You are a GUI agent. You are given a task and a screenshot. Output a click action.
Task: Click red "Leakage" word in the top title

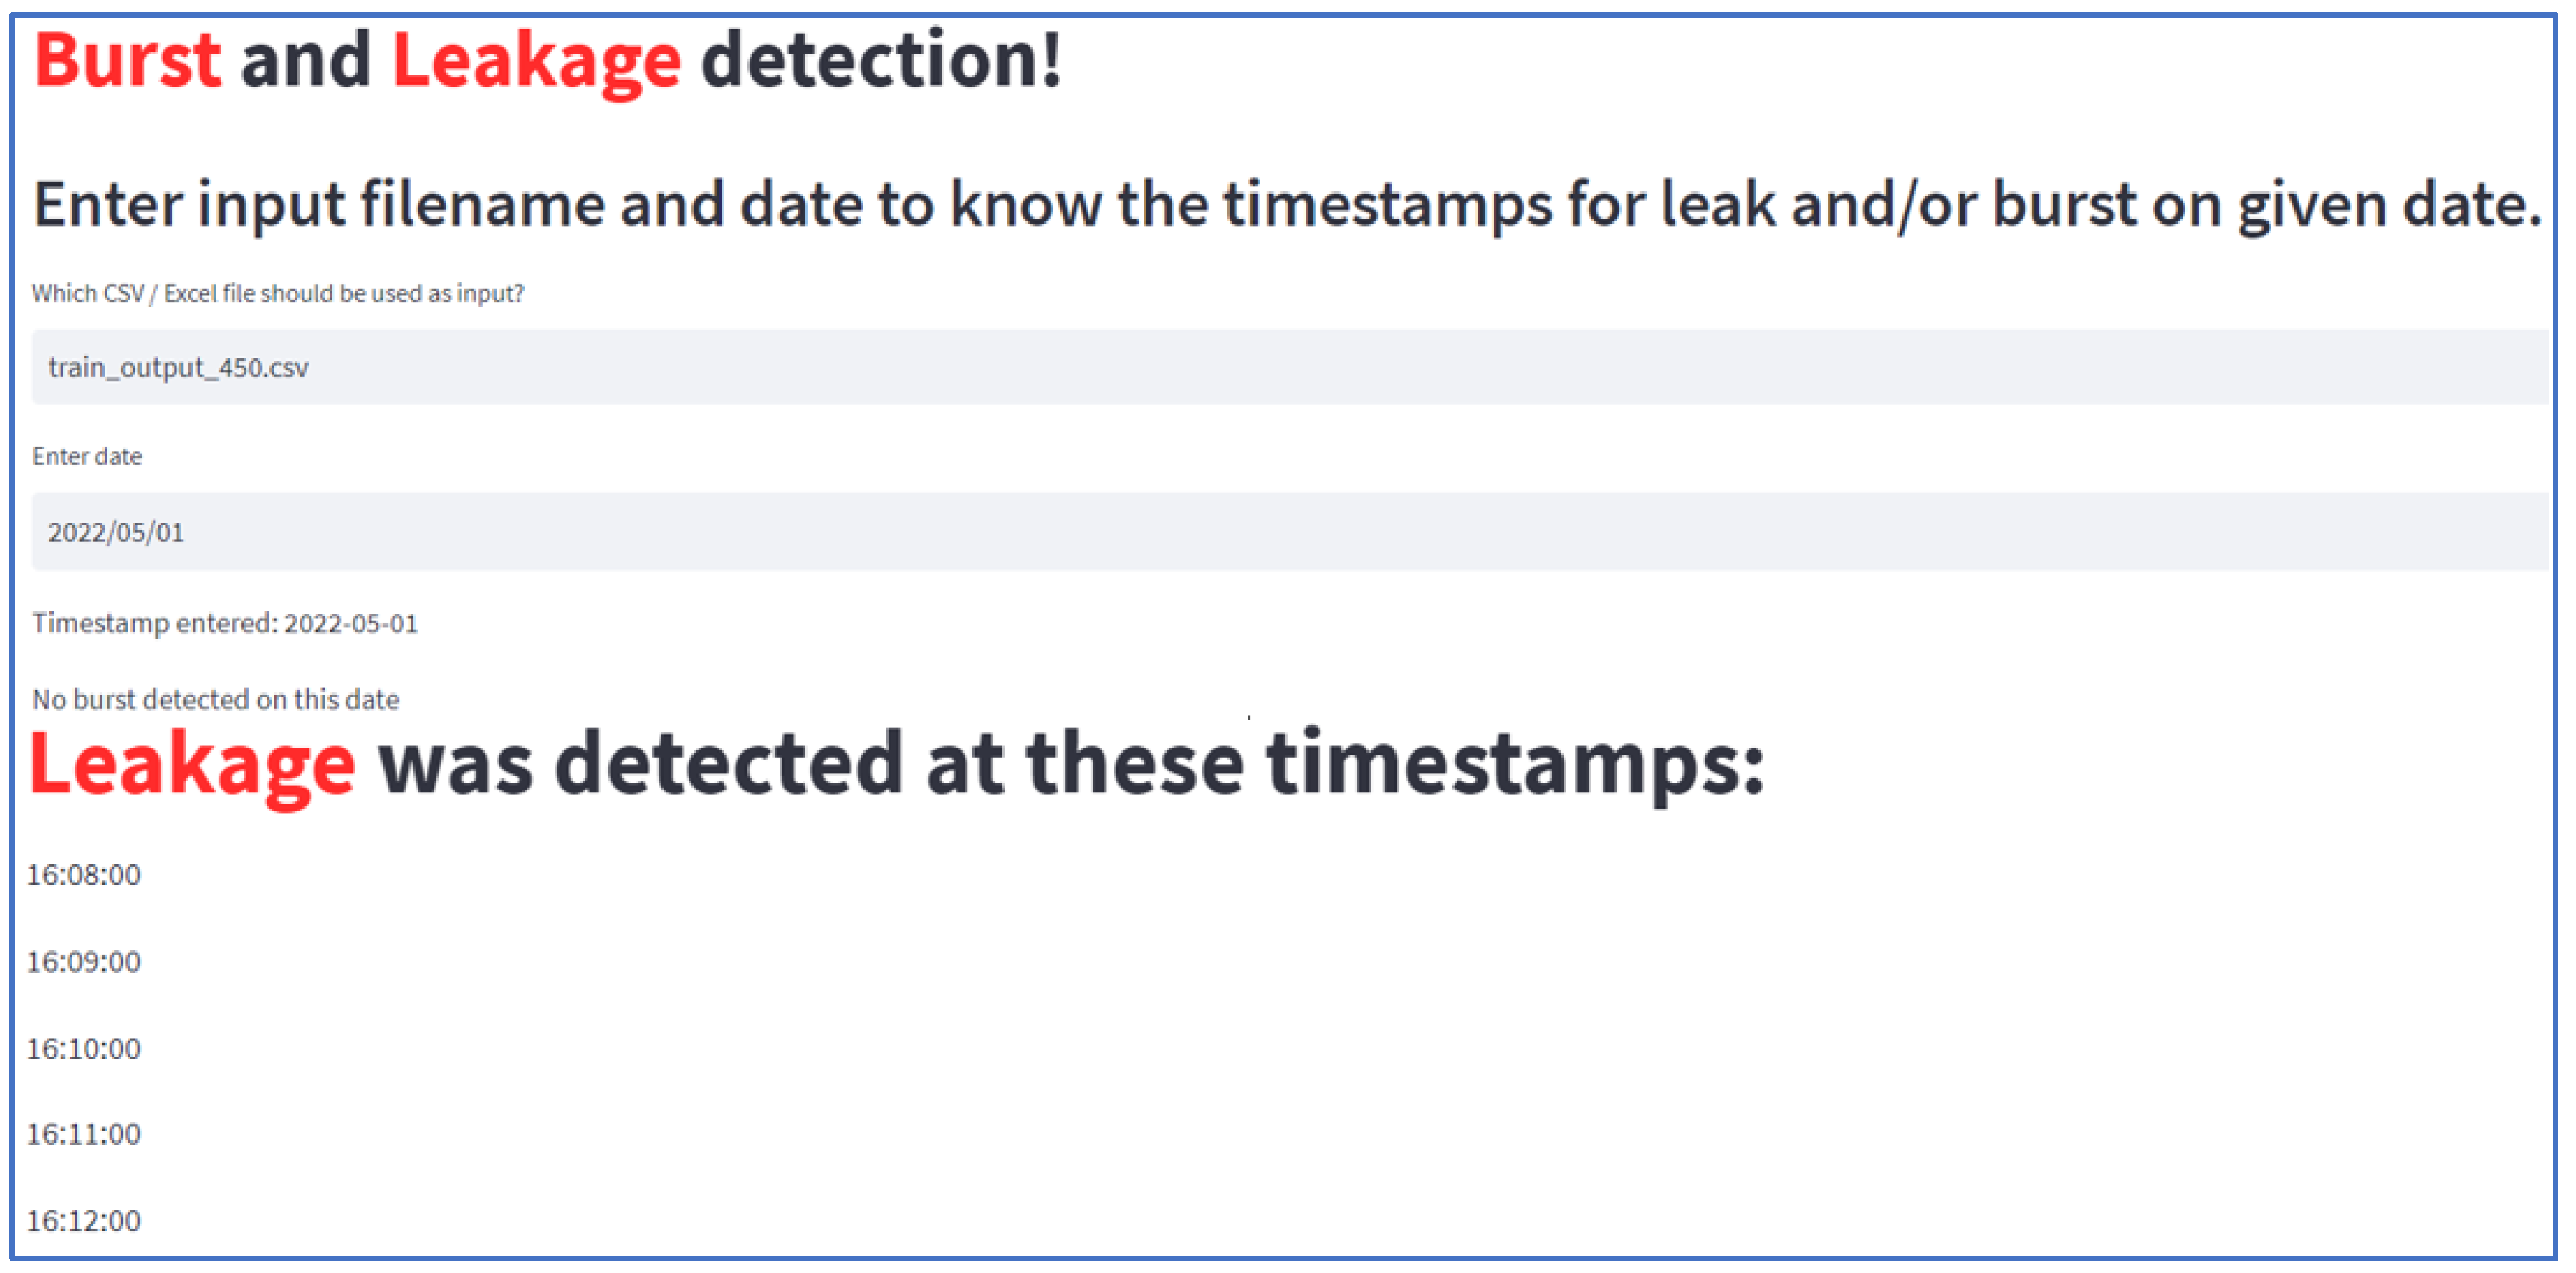point(536,62)
